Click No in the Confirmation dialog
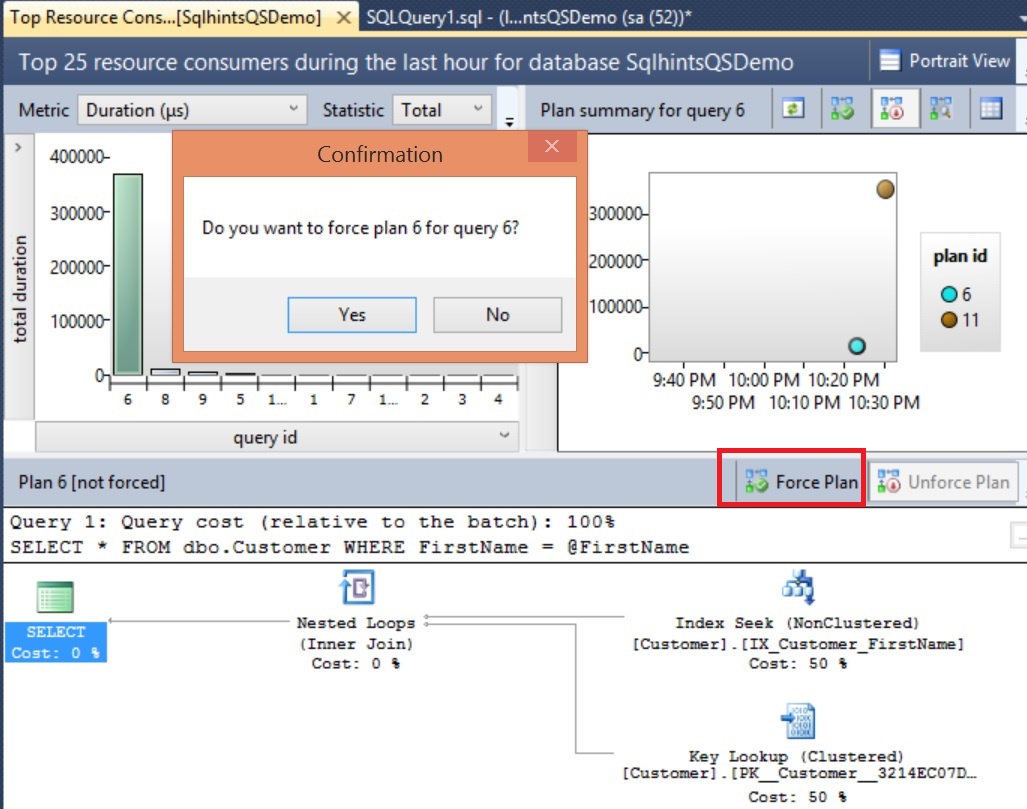Screen dimensions: 1027x809 tap(497, 314)
